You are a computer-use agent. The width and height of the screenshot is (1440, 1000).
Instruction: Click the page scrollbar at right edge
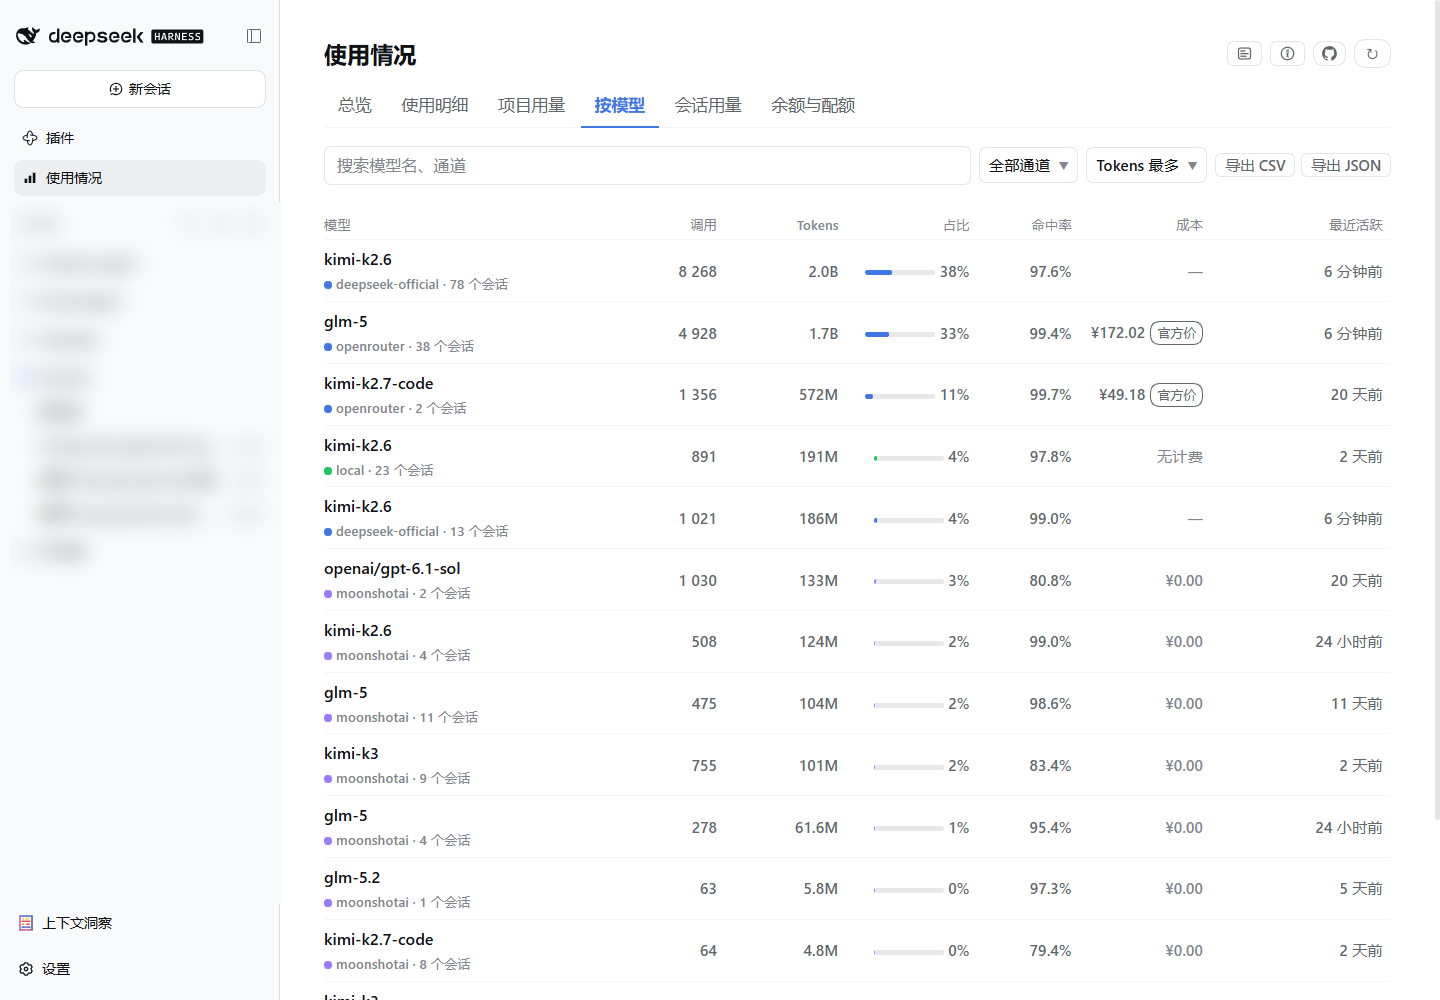point(1436,410)
